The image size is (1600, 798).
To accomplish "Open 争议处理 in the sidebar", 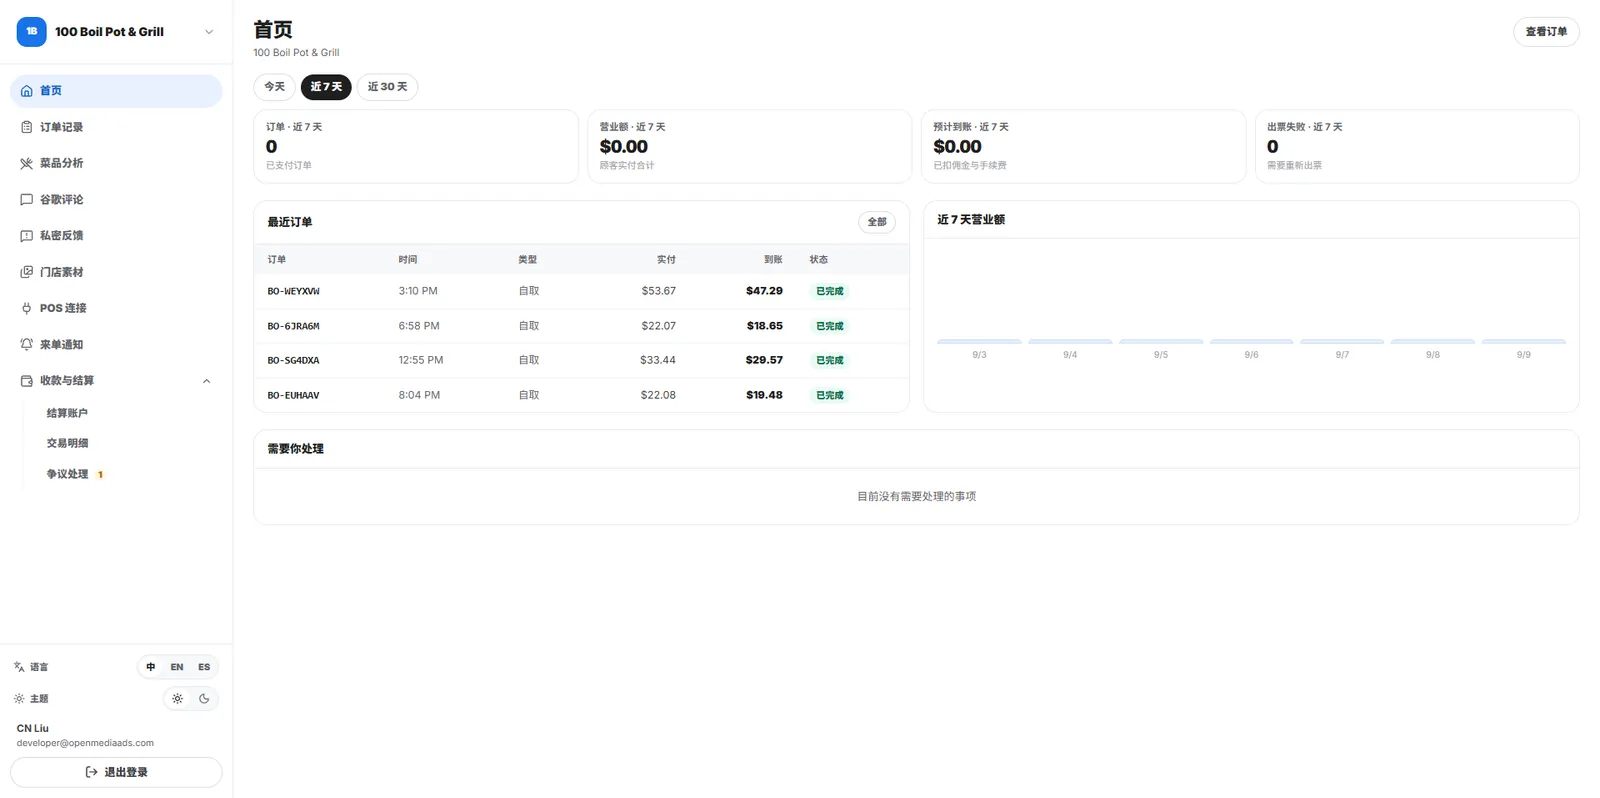I will [67, 474].
